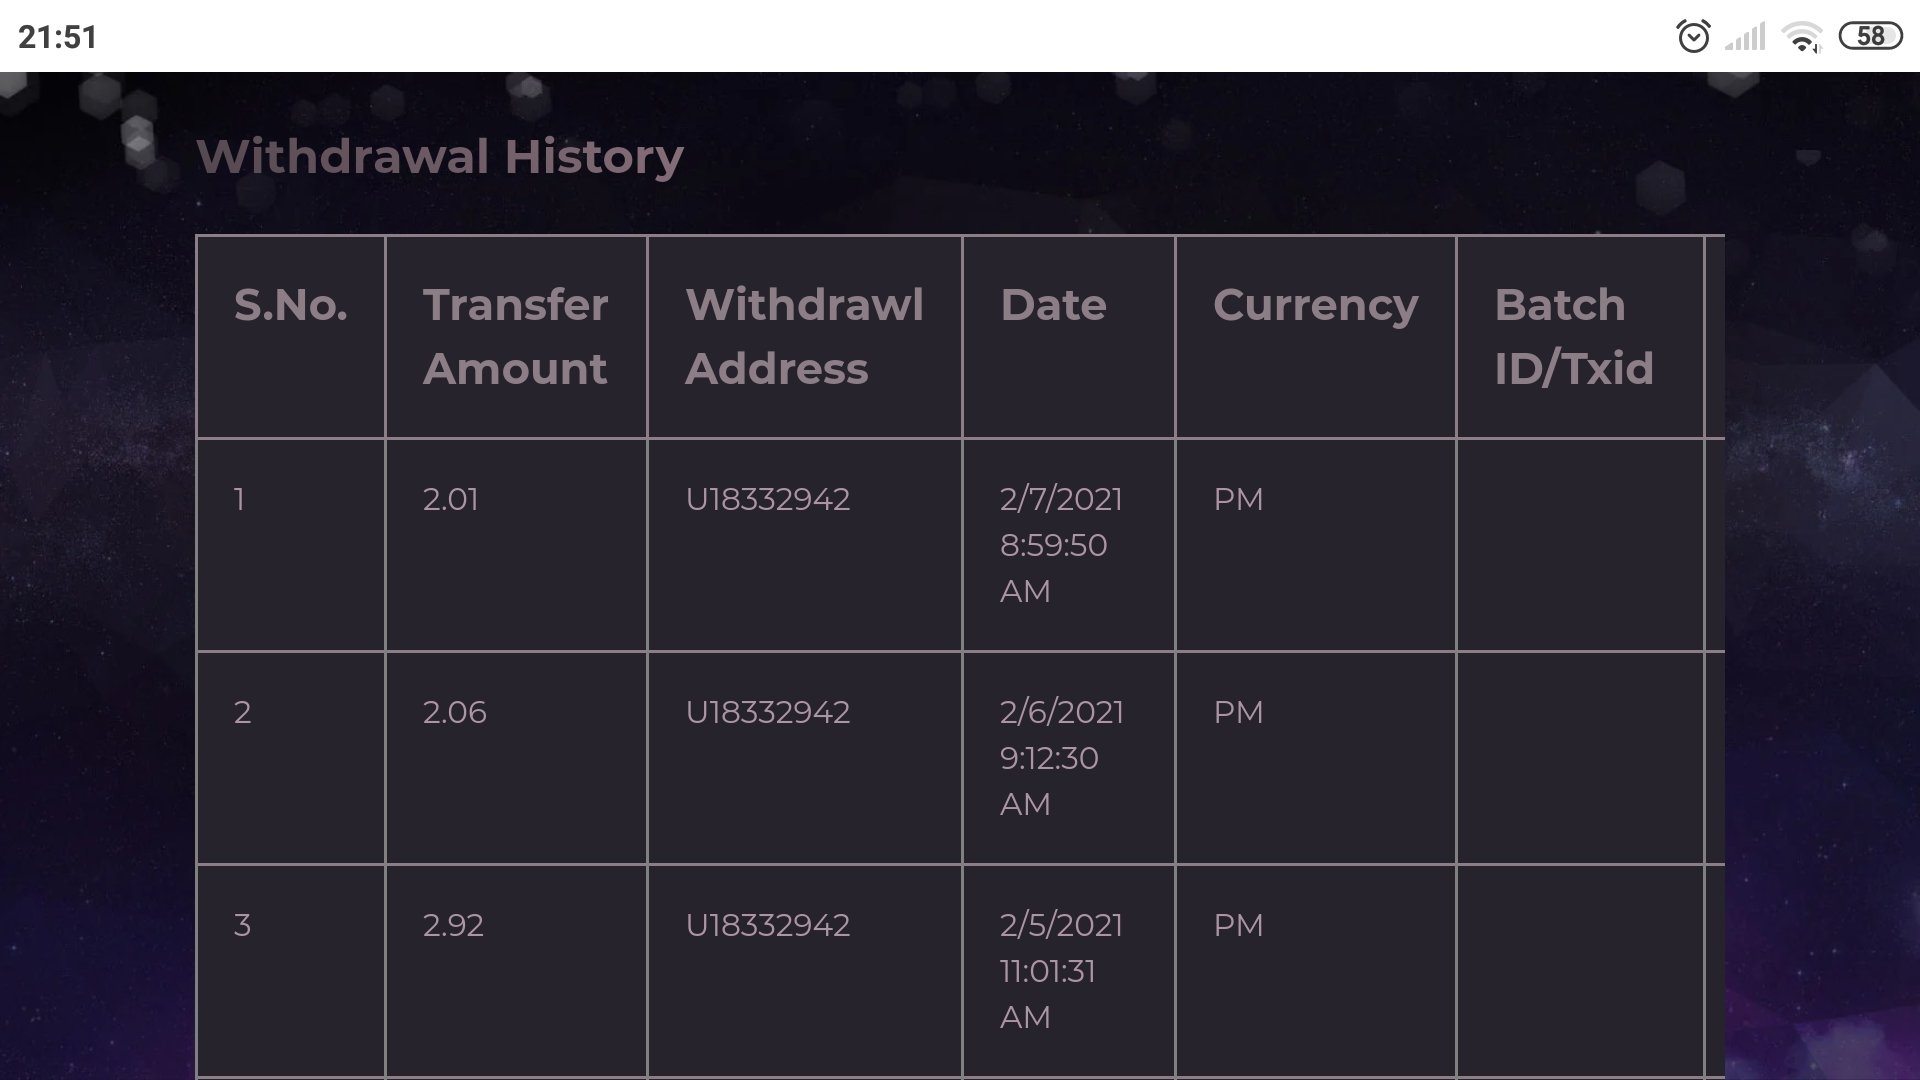Screen dimensions: 1920x1080
Task: Click the Currency column header
Action: click(x=1315, y=307)
